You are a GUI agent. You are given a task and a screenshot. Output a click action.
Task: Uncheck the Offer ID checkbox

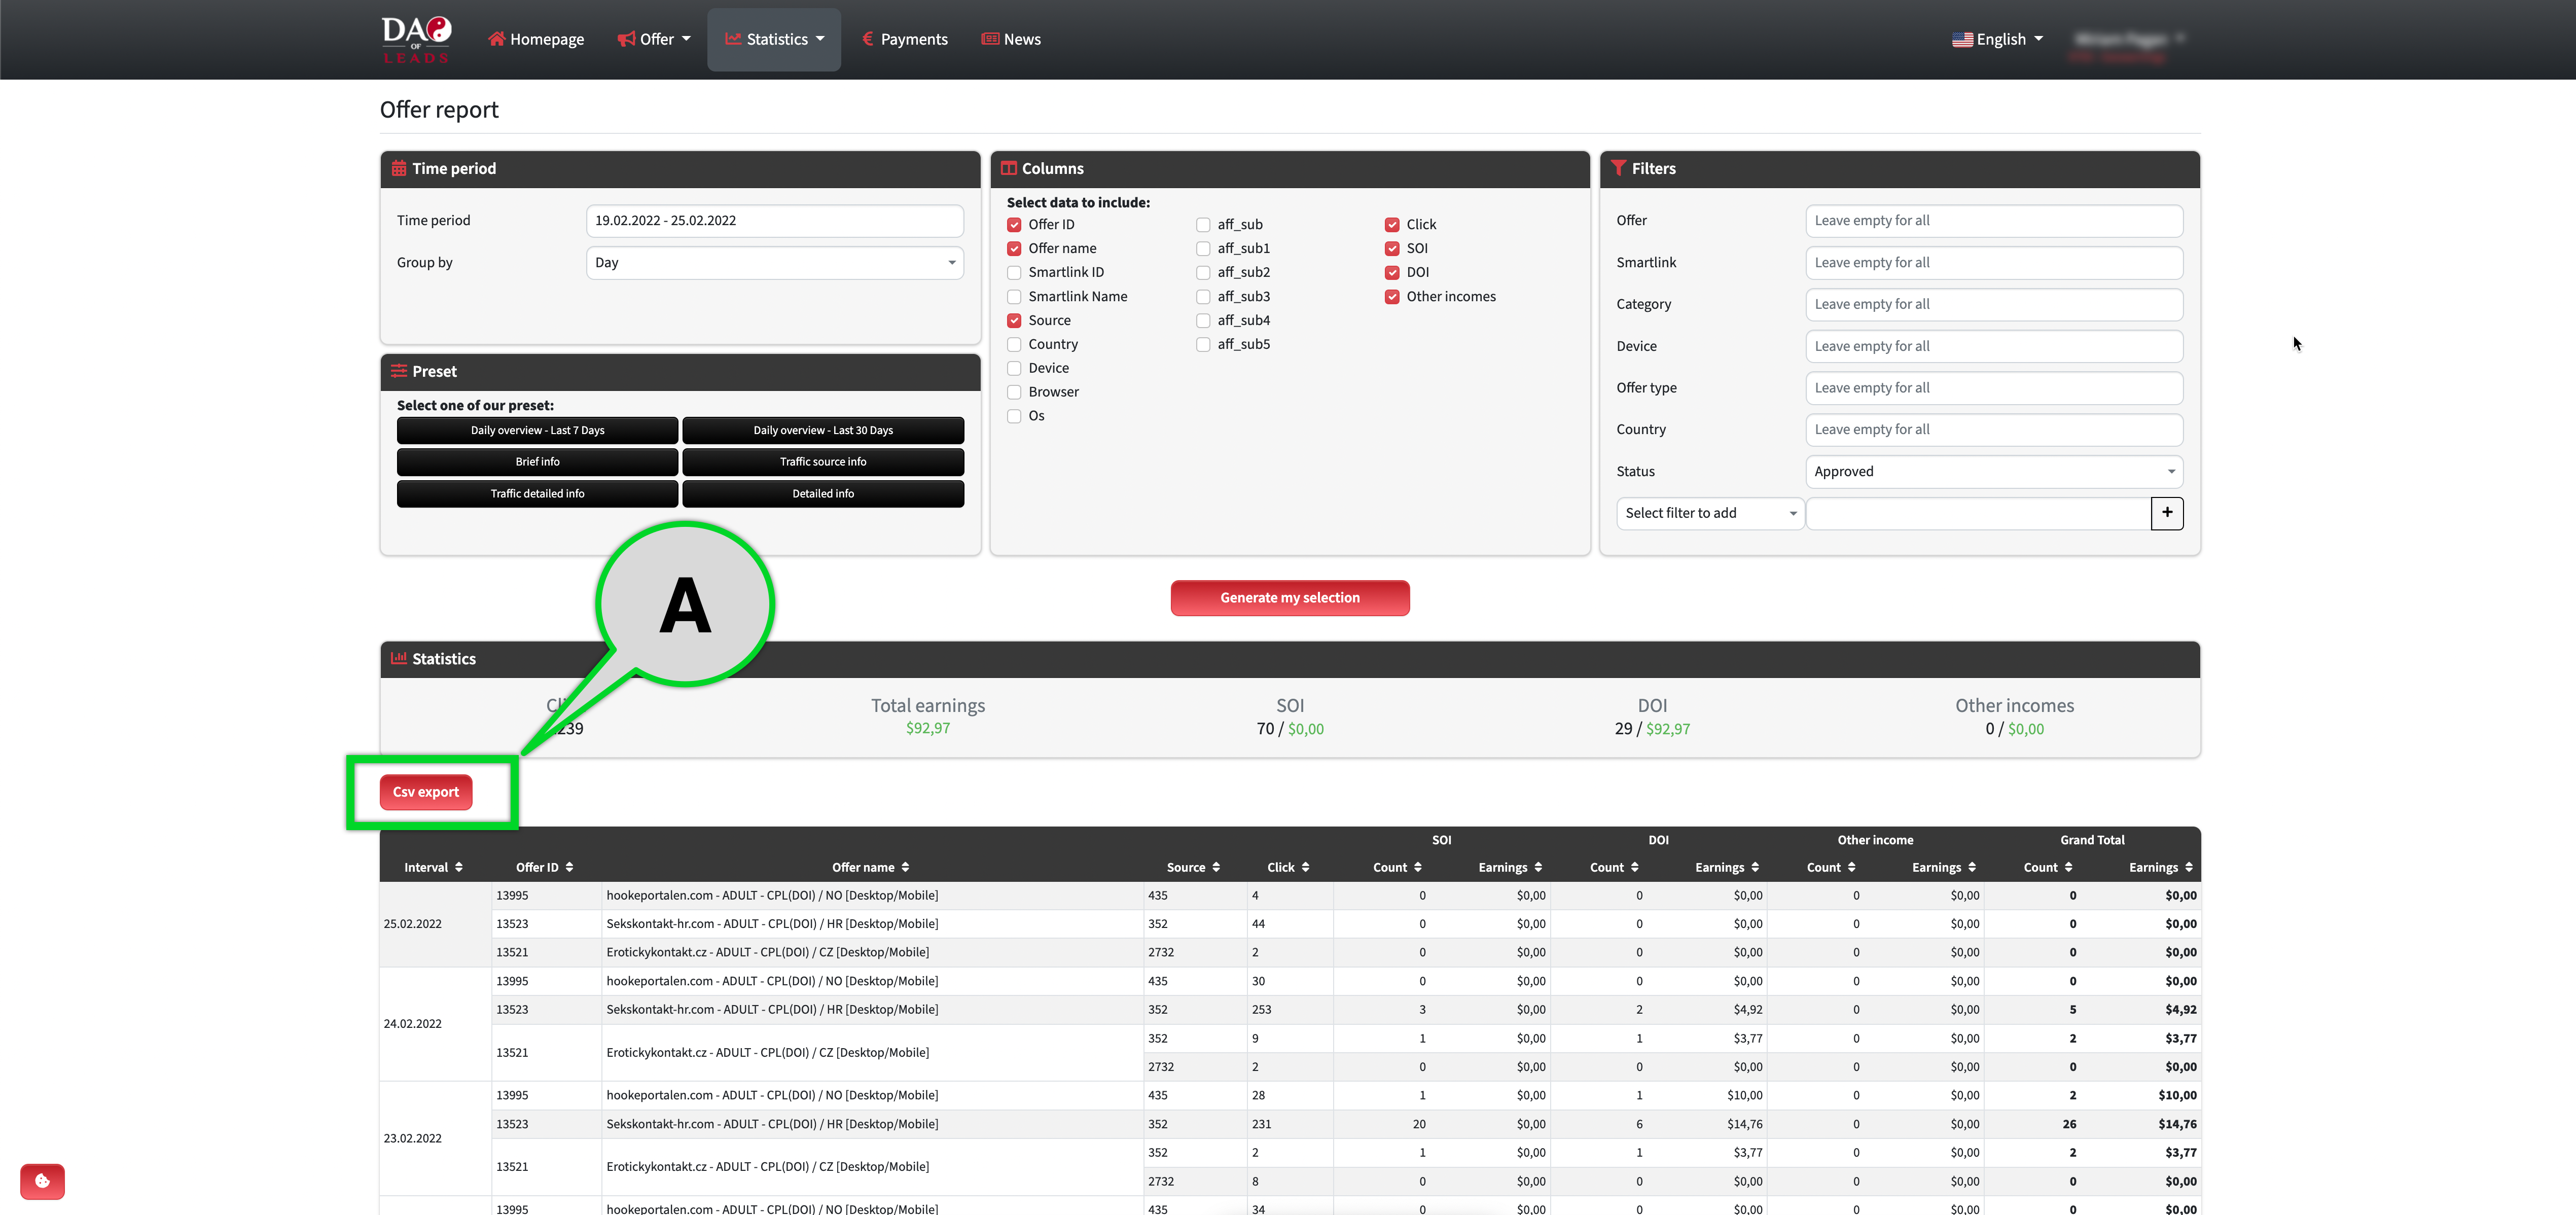click(x=1014, y=225)
